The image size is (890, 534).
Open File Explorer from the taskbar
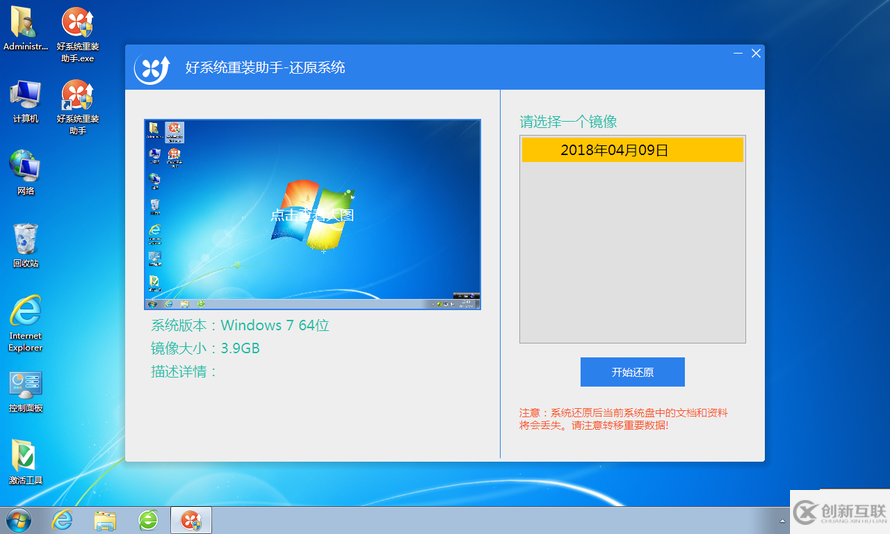105,520
